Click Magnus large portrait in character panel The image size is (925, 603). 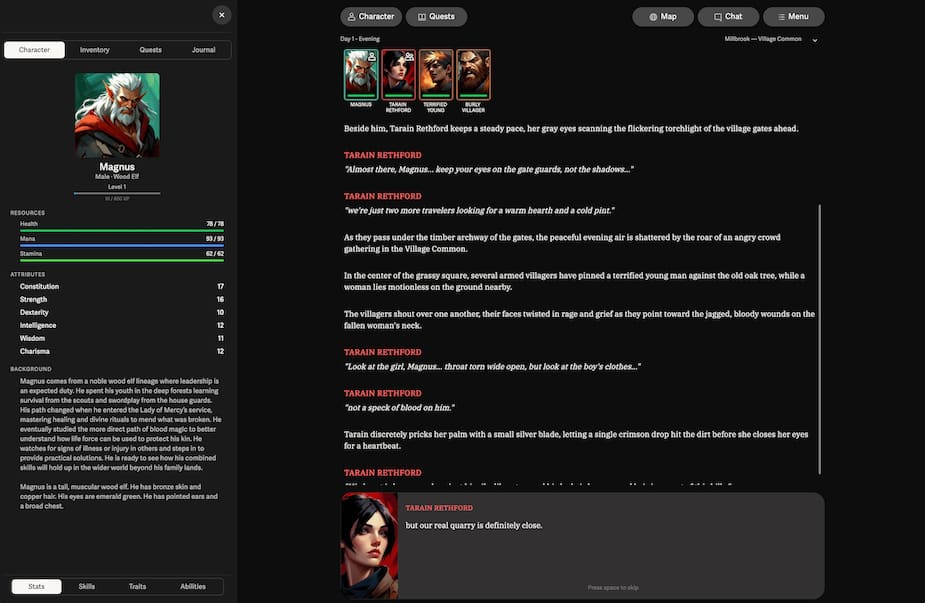click(x=117, y=115)
